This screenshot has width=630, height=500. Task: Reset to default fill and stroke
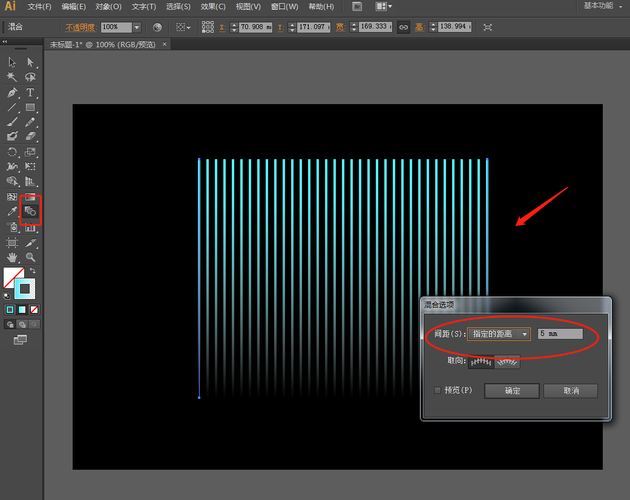click(x=7, y=296)
